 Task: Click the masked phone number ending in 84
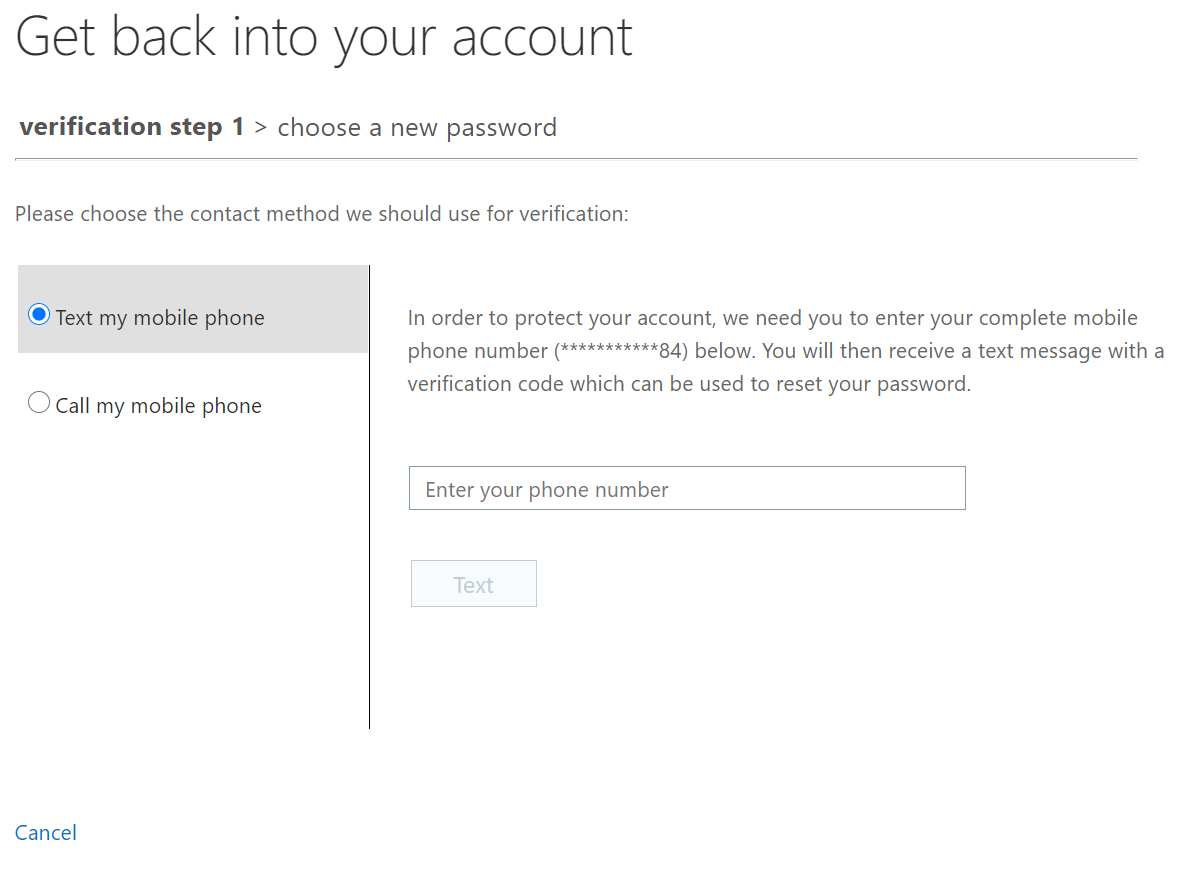(x=621, y=351)
